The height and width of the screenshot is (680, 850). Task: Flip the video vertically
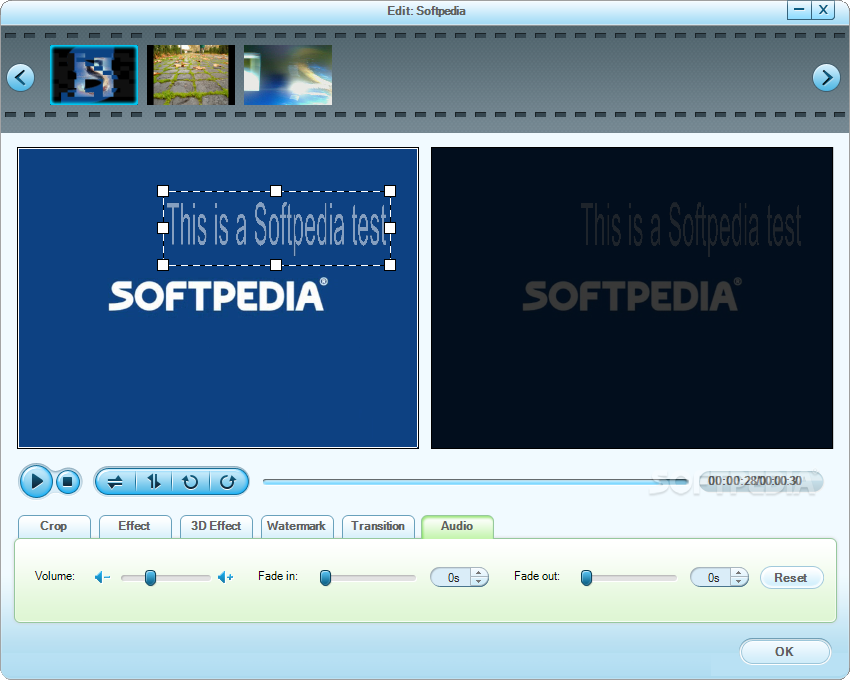click(x=154, y=482)
